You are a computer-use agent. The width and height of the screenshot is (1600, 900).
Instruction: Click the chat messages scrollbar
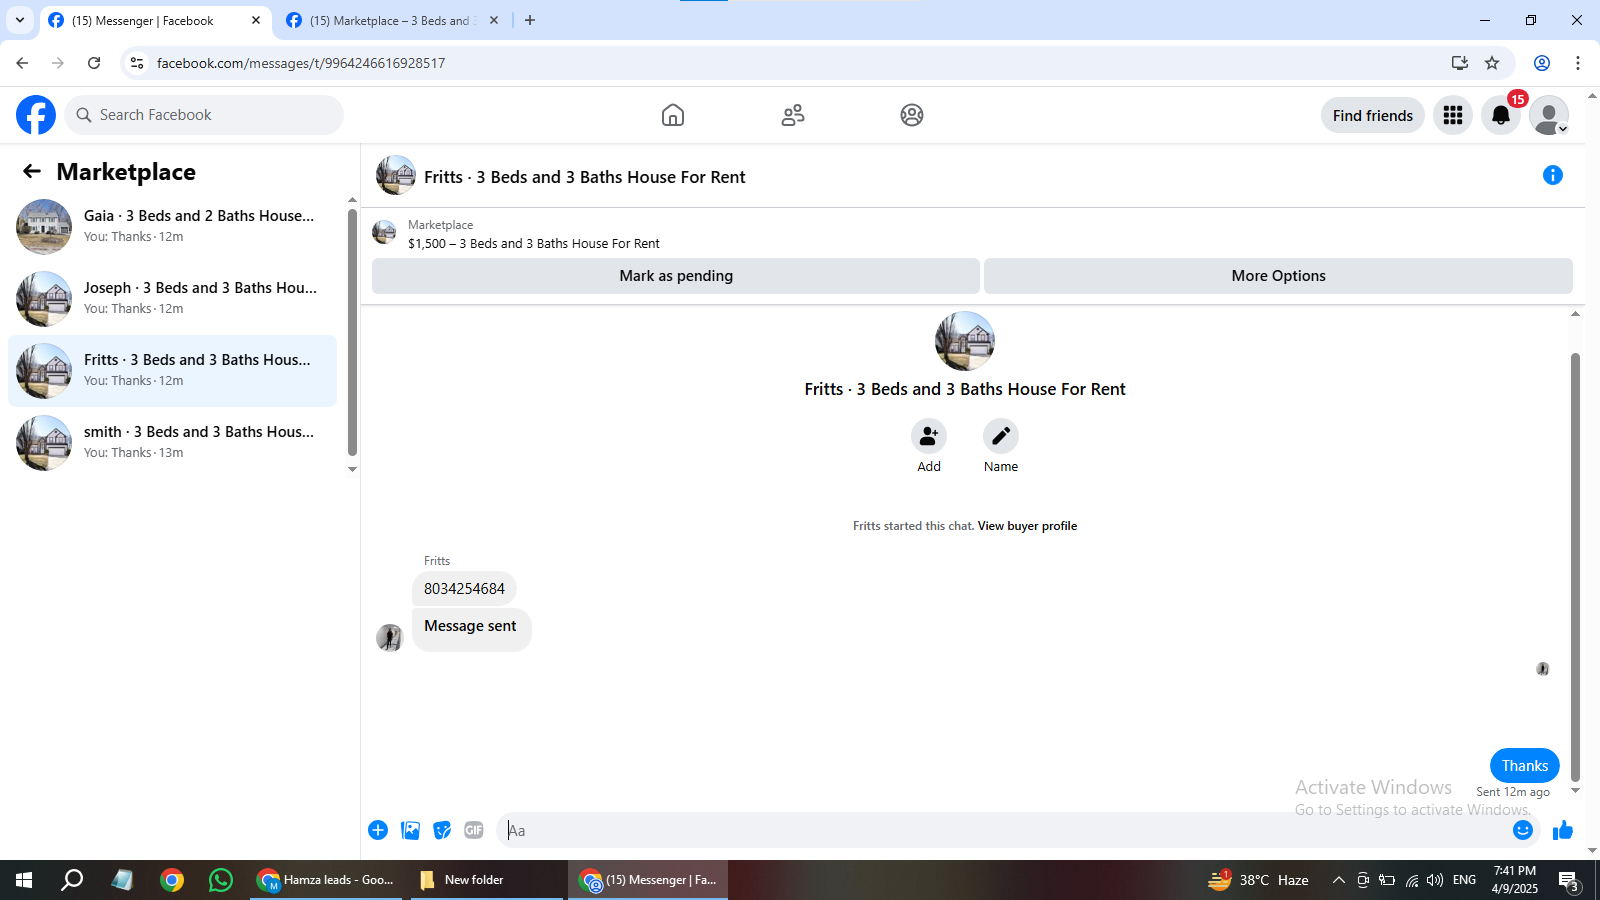pos(1575,567)
